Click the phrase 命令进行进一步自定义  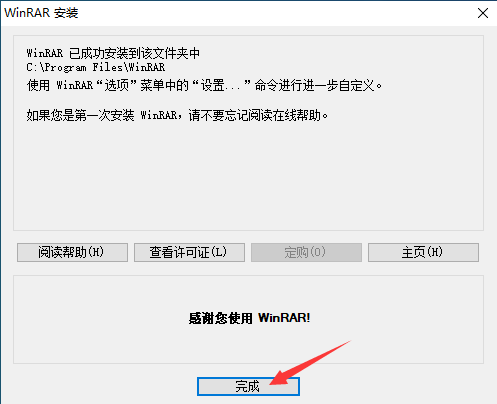[315, 86]
